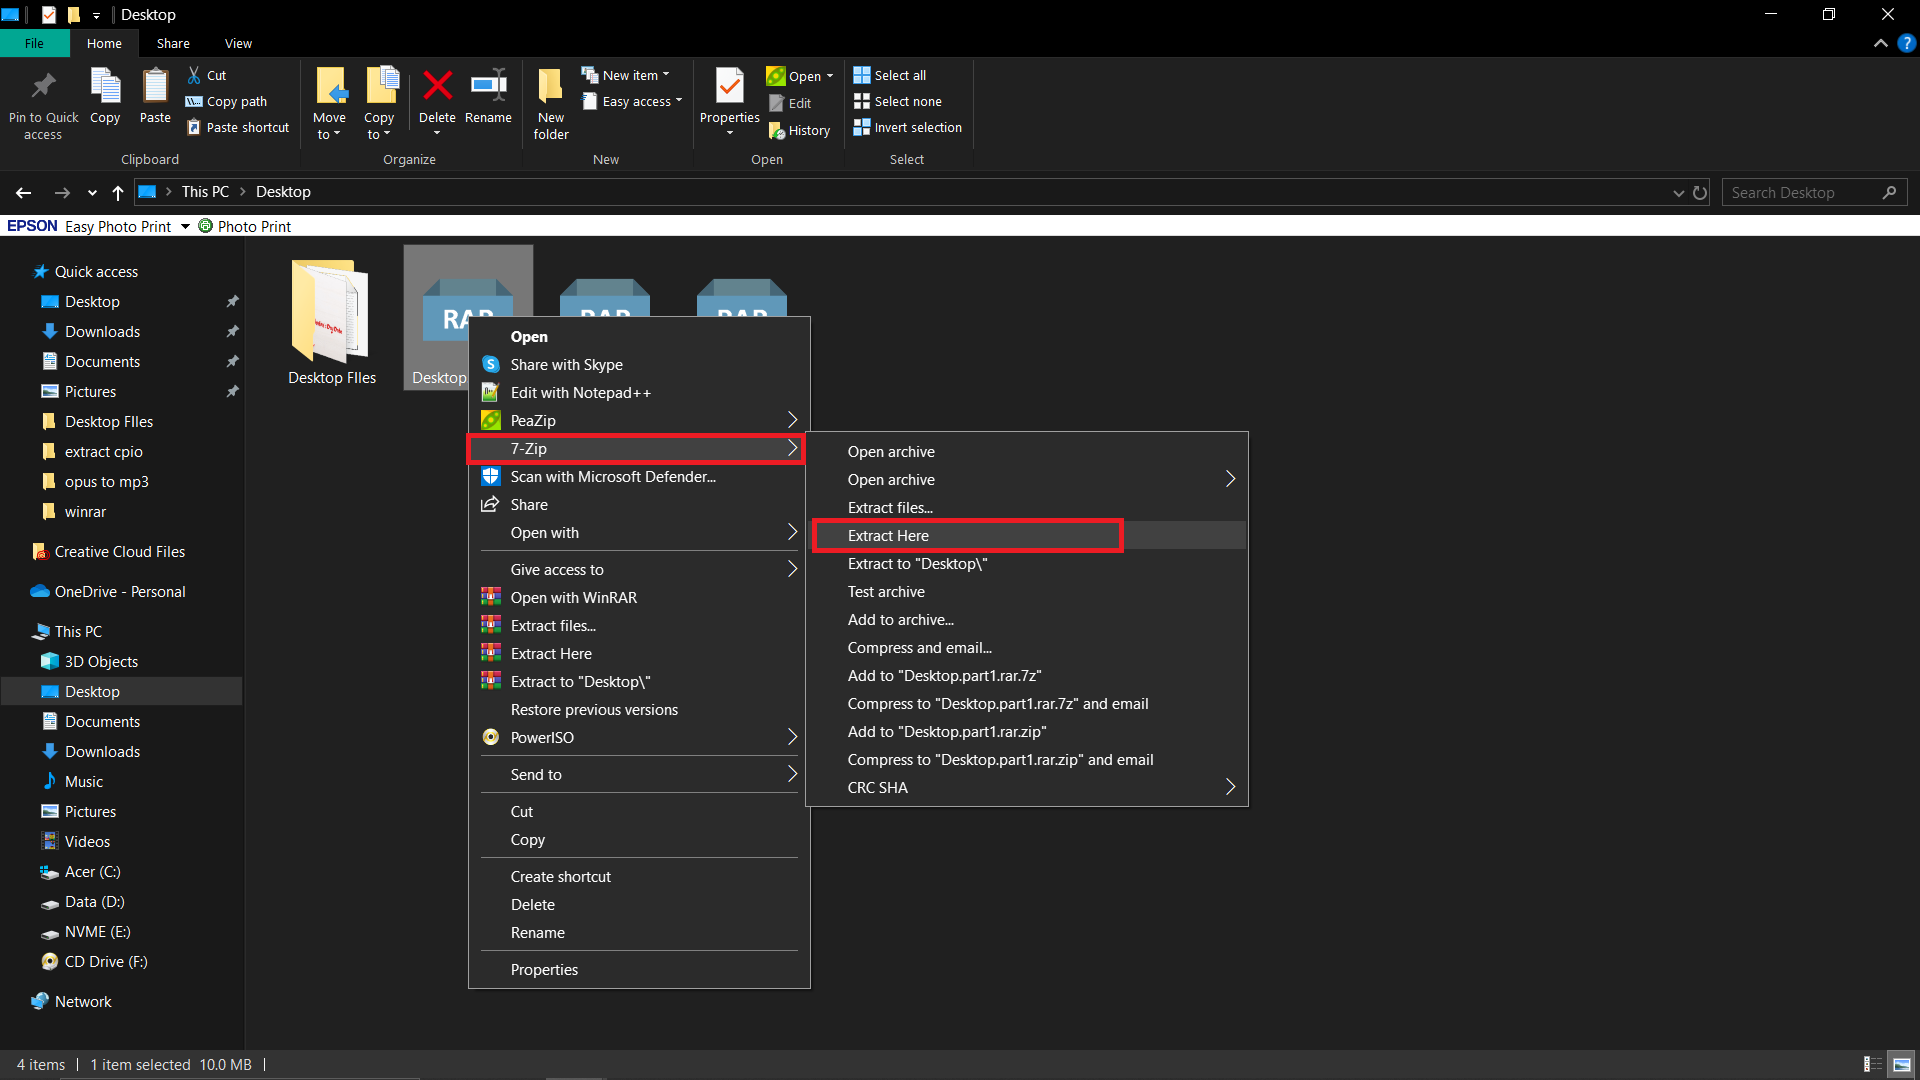This screenshot has height=1080, width=1920.
Task: Refresh the Desktop folder view
Action: pos(1700,192)
